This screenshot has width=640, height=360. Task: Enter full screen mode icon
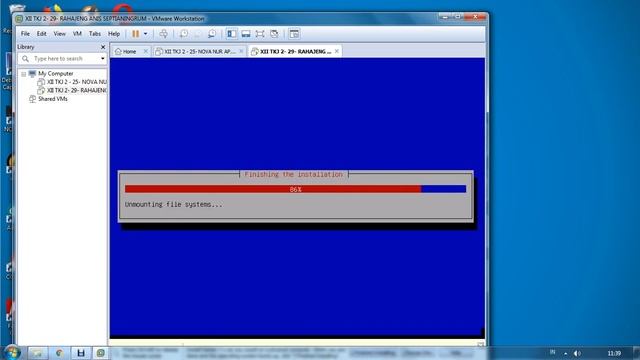pyautogui.click(x=260, y=34)
